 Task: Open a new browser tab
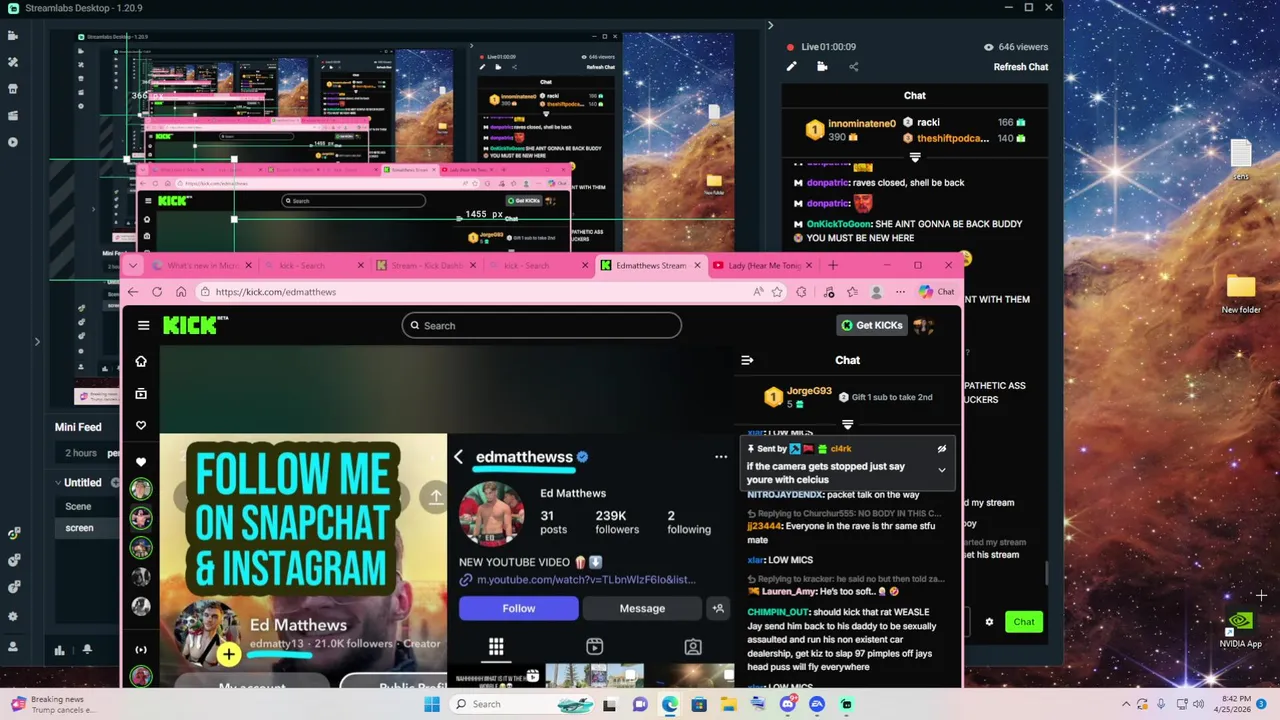(x=833, y=265)
